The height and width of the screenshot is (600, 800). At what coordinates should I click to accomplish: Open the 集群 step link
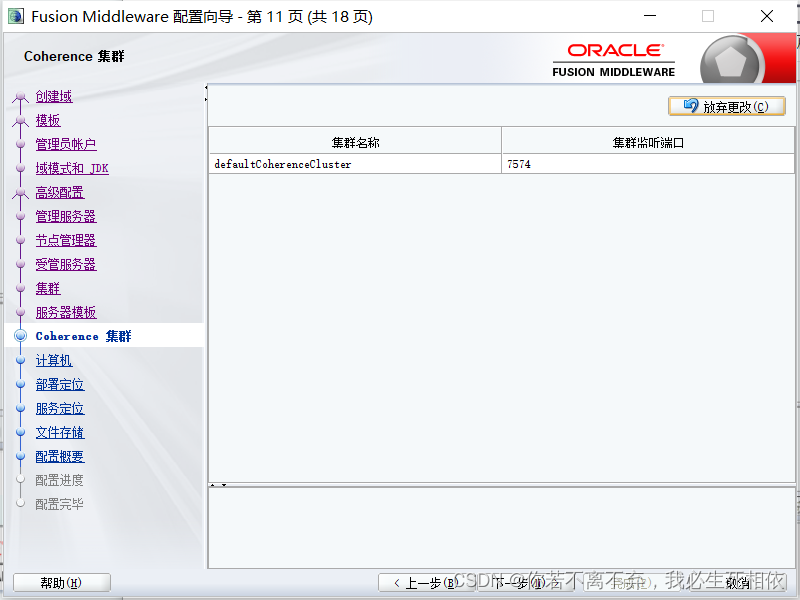[x=48, y=288]
